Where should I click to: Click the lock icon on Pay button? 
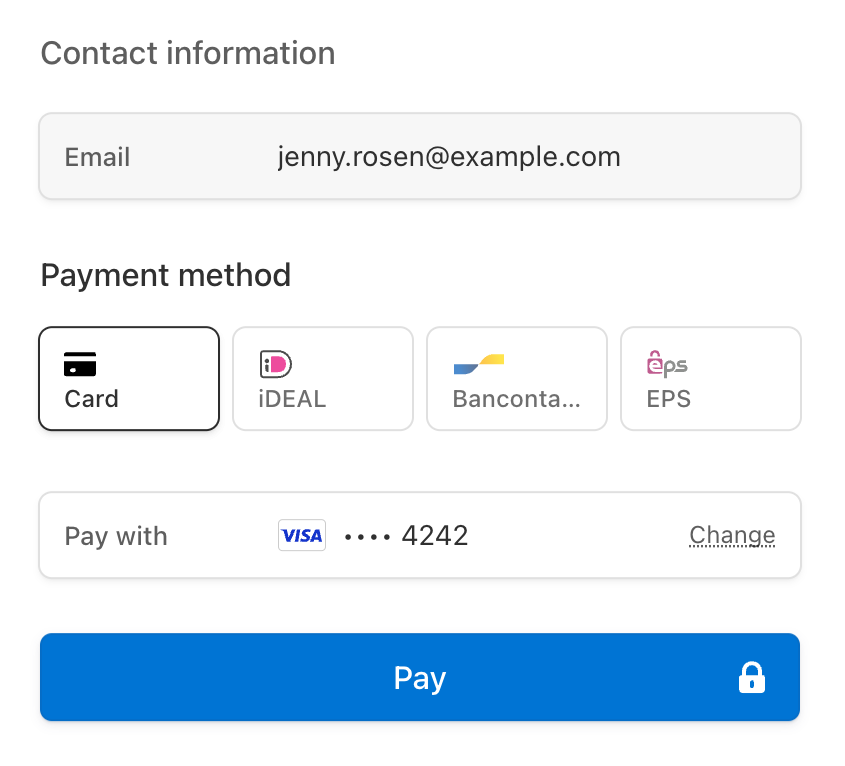[x=752, y=678]
